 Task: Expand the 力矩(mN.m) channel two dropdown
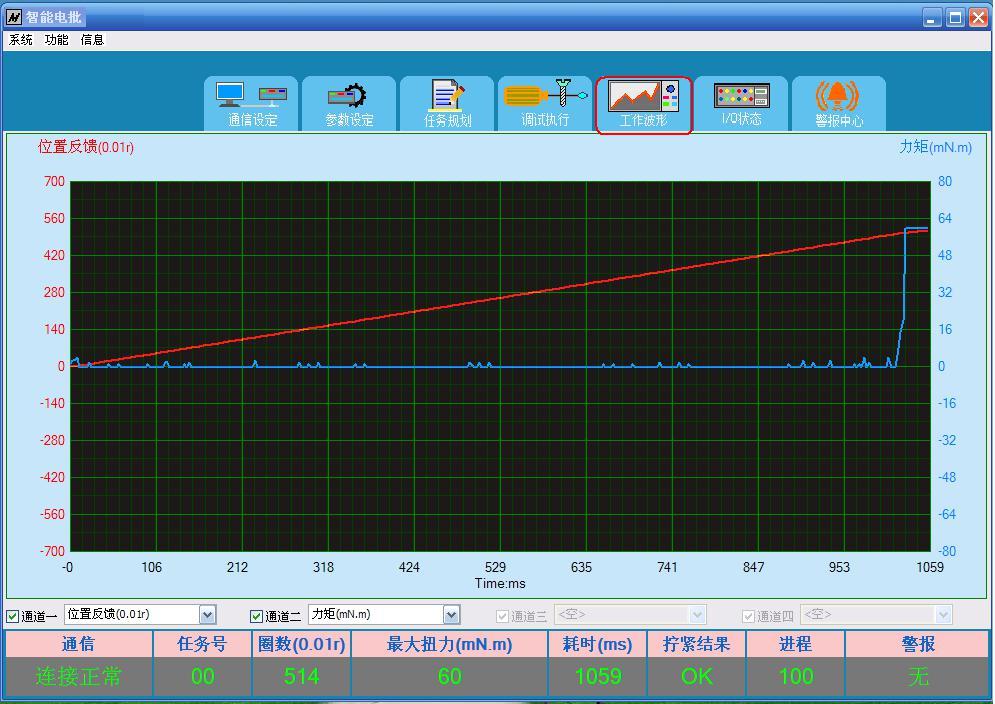[x=451, y=614]
